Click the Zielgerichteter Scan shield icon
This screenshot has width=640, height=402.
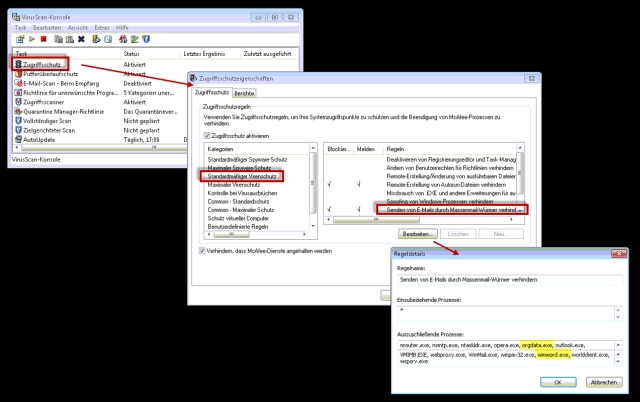click(18, 130)
